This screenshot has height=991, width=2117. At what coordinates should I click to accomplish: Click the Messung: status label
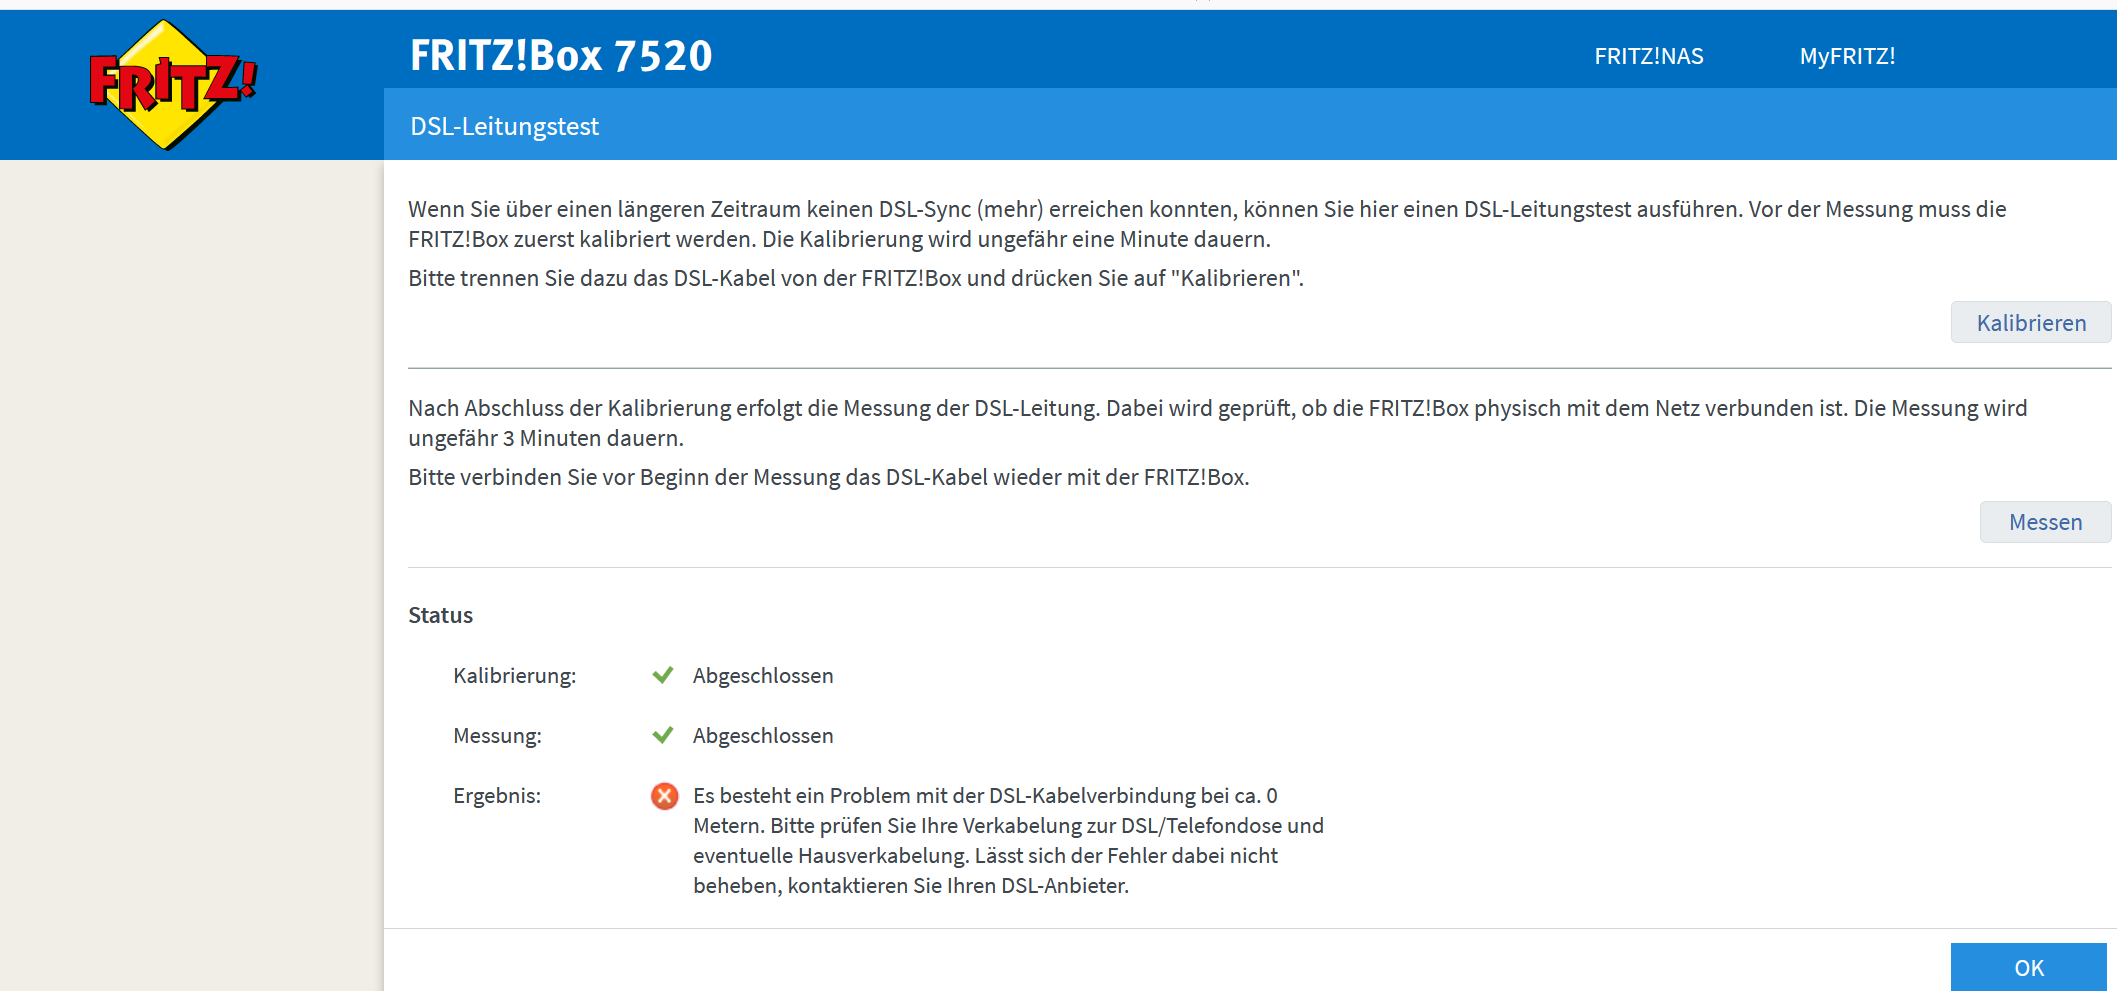[x=497, y=736]
